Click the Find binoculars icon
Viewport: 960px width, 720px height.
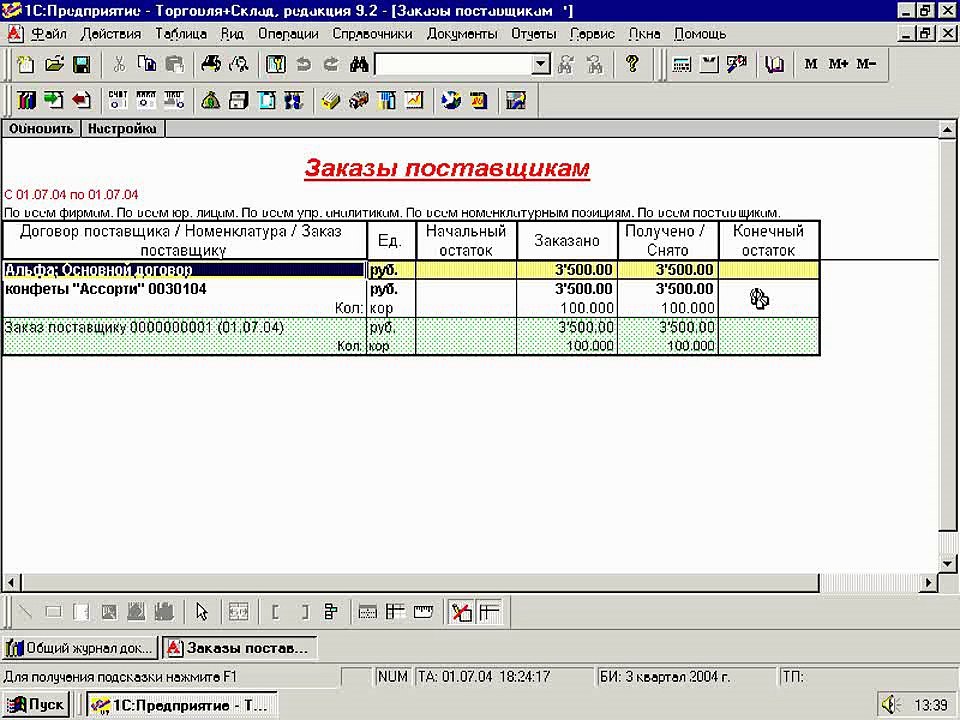(x=359, y=64)
